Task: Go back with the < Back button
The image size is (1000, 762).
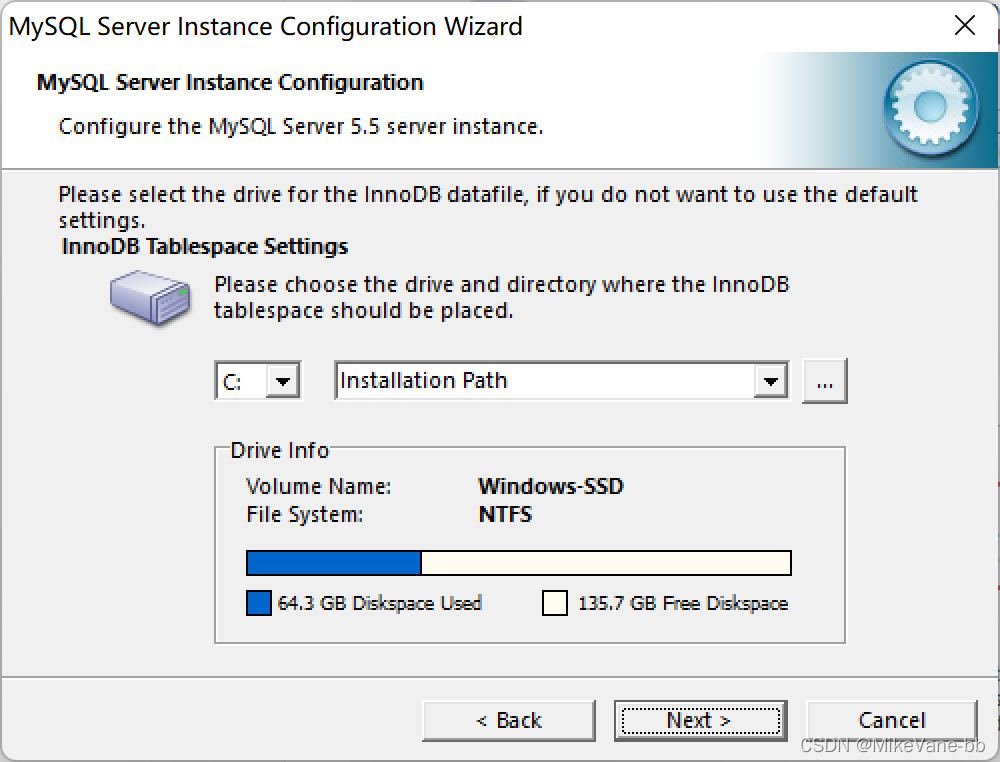Action: click(508, 721)
